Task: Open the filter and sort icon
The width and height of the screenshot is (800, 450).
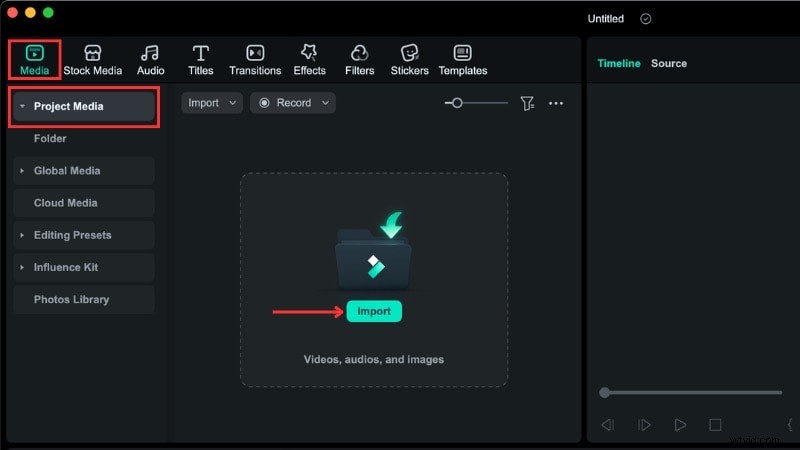Action: (527, 104)
